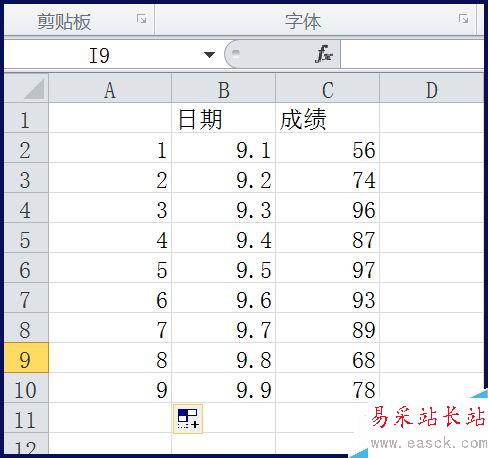Select score cell 56

click(x=328, y=148)
